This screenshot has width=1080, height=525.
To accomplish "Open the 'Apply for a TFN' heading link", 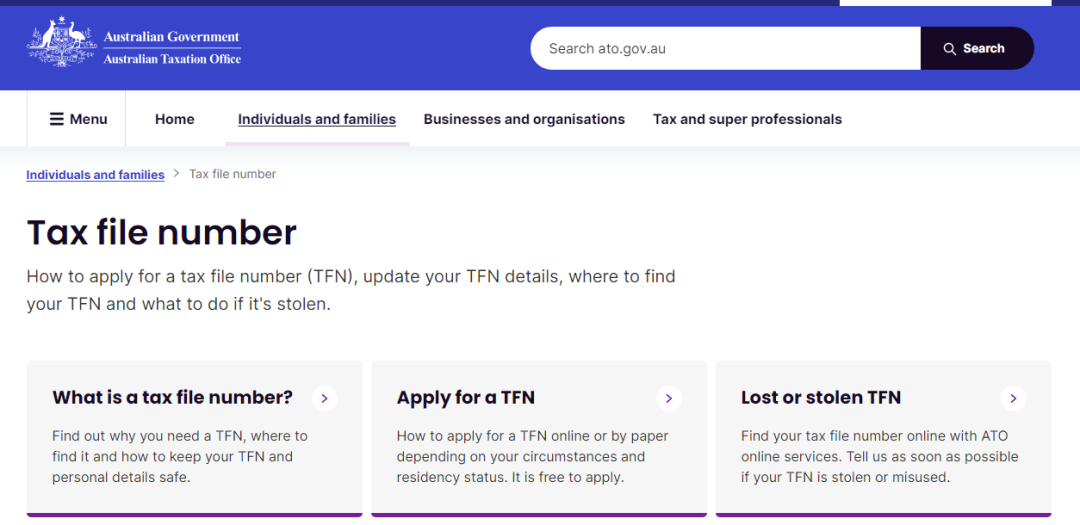I will [x=466, y=398].
